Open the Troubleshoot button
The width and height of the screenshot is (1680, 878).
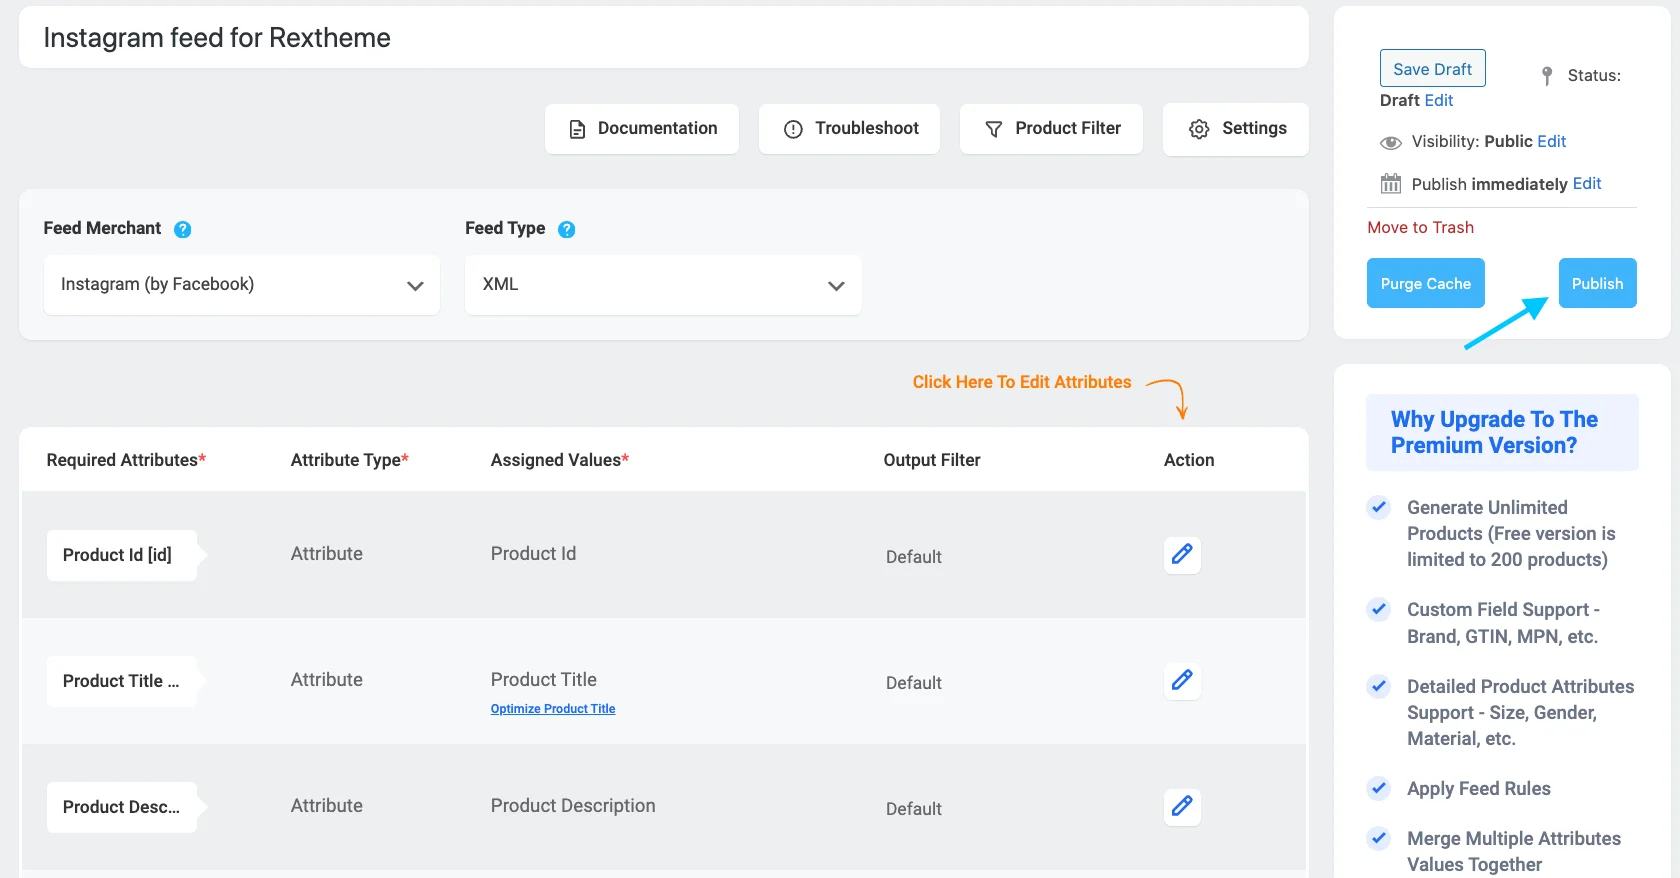click(x=849, y=129)
